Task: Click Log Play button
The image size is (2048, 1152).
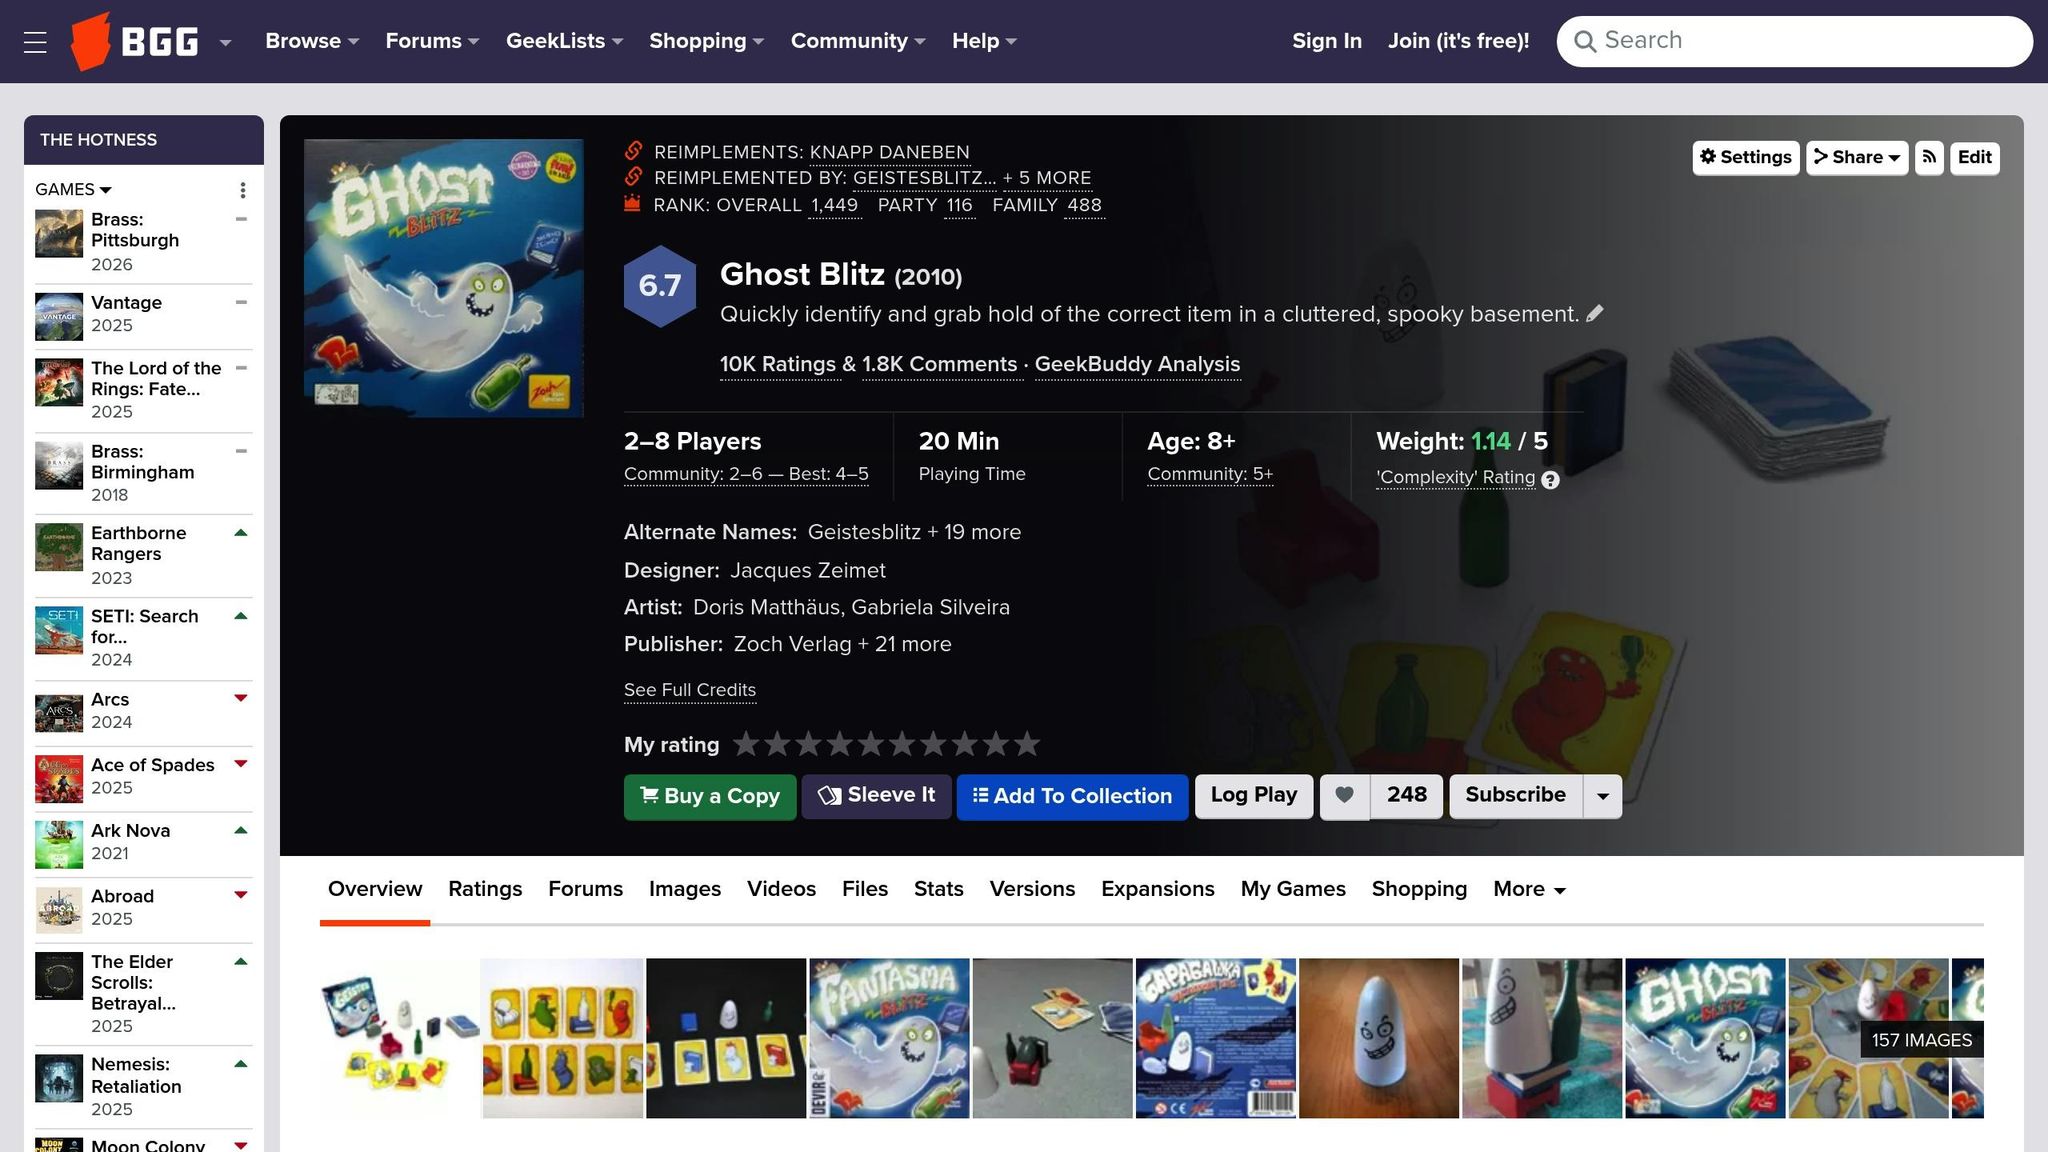Action: [x=1254, y=796]
